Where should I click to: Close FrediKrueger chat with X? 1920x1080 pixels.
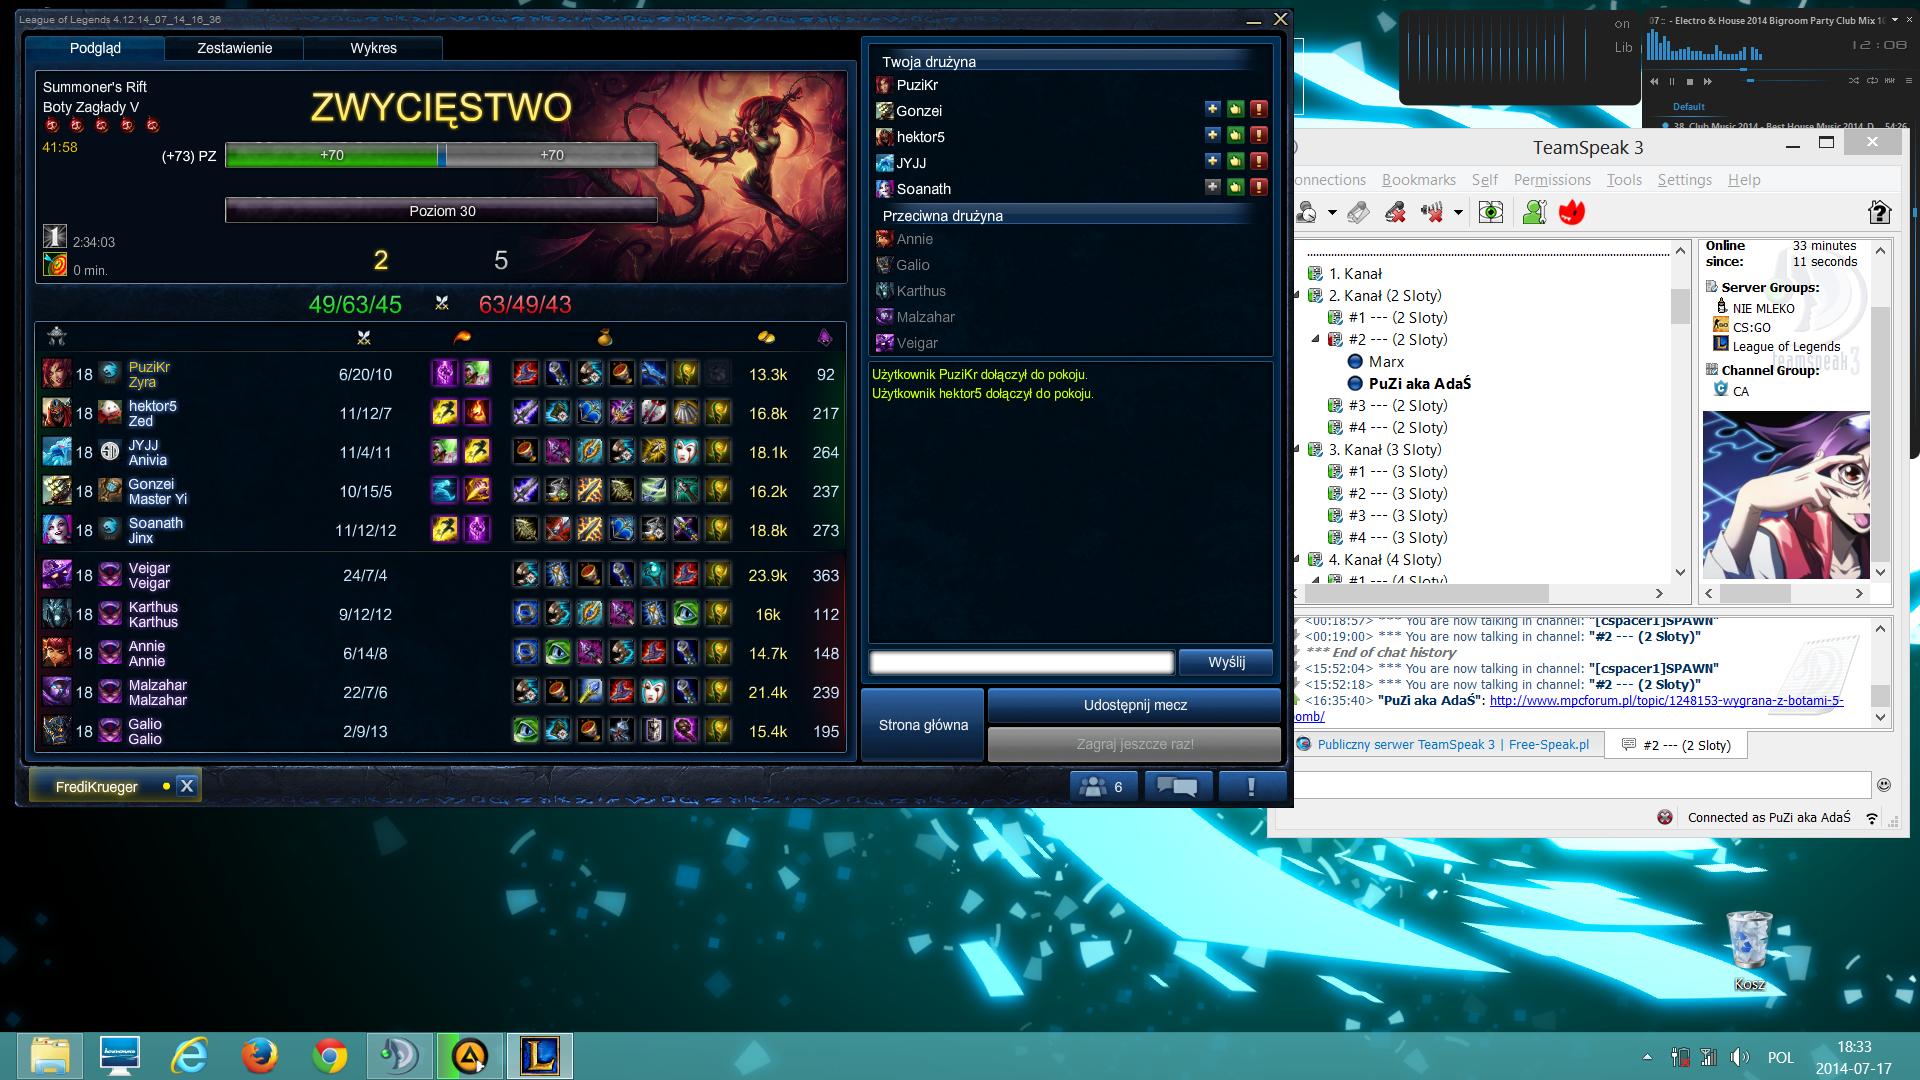pyautogui.click(x=186, y=786)
